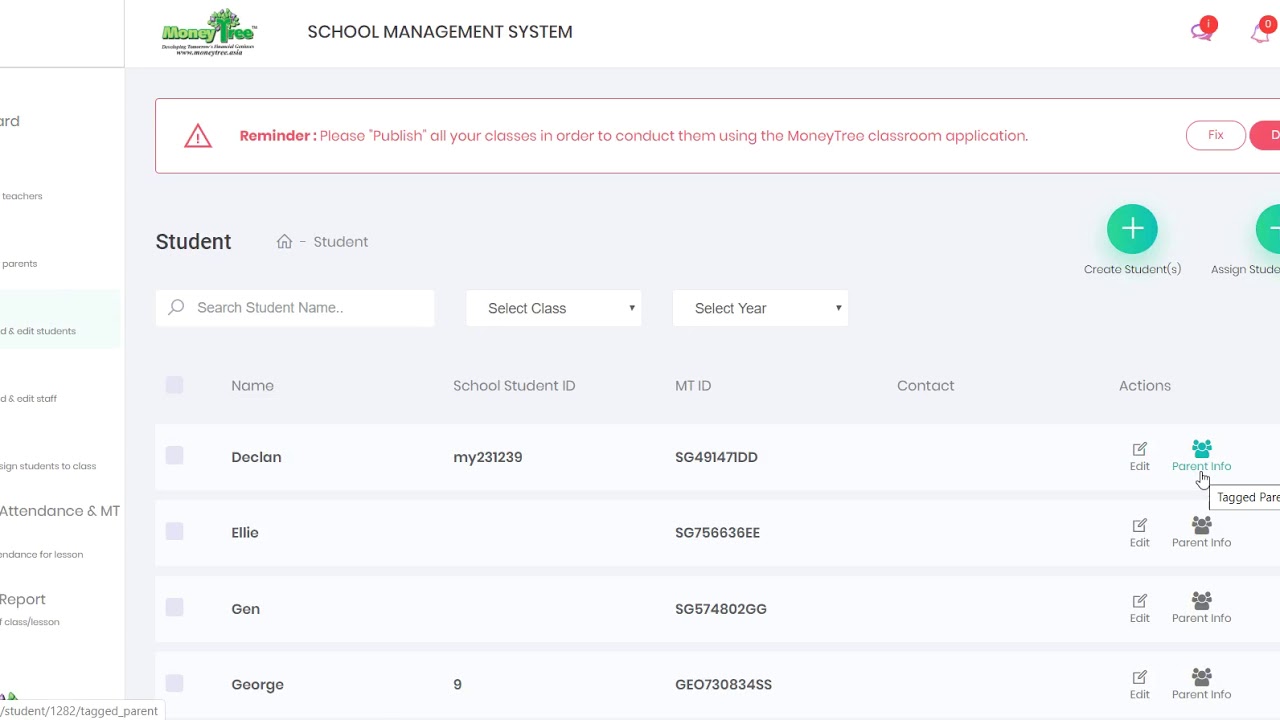1280x720 pixels.
Task: Click MT ID GEO730834SS
Action: click(723, 685)
